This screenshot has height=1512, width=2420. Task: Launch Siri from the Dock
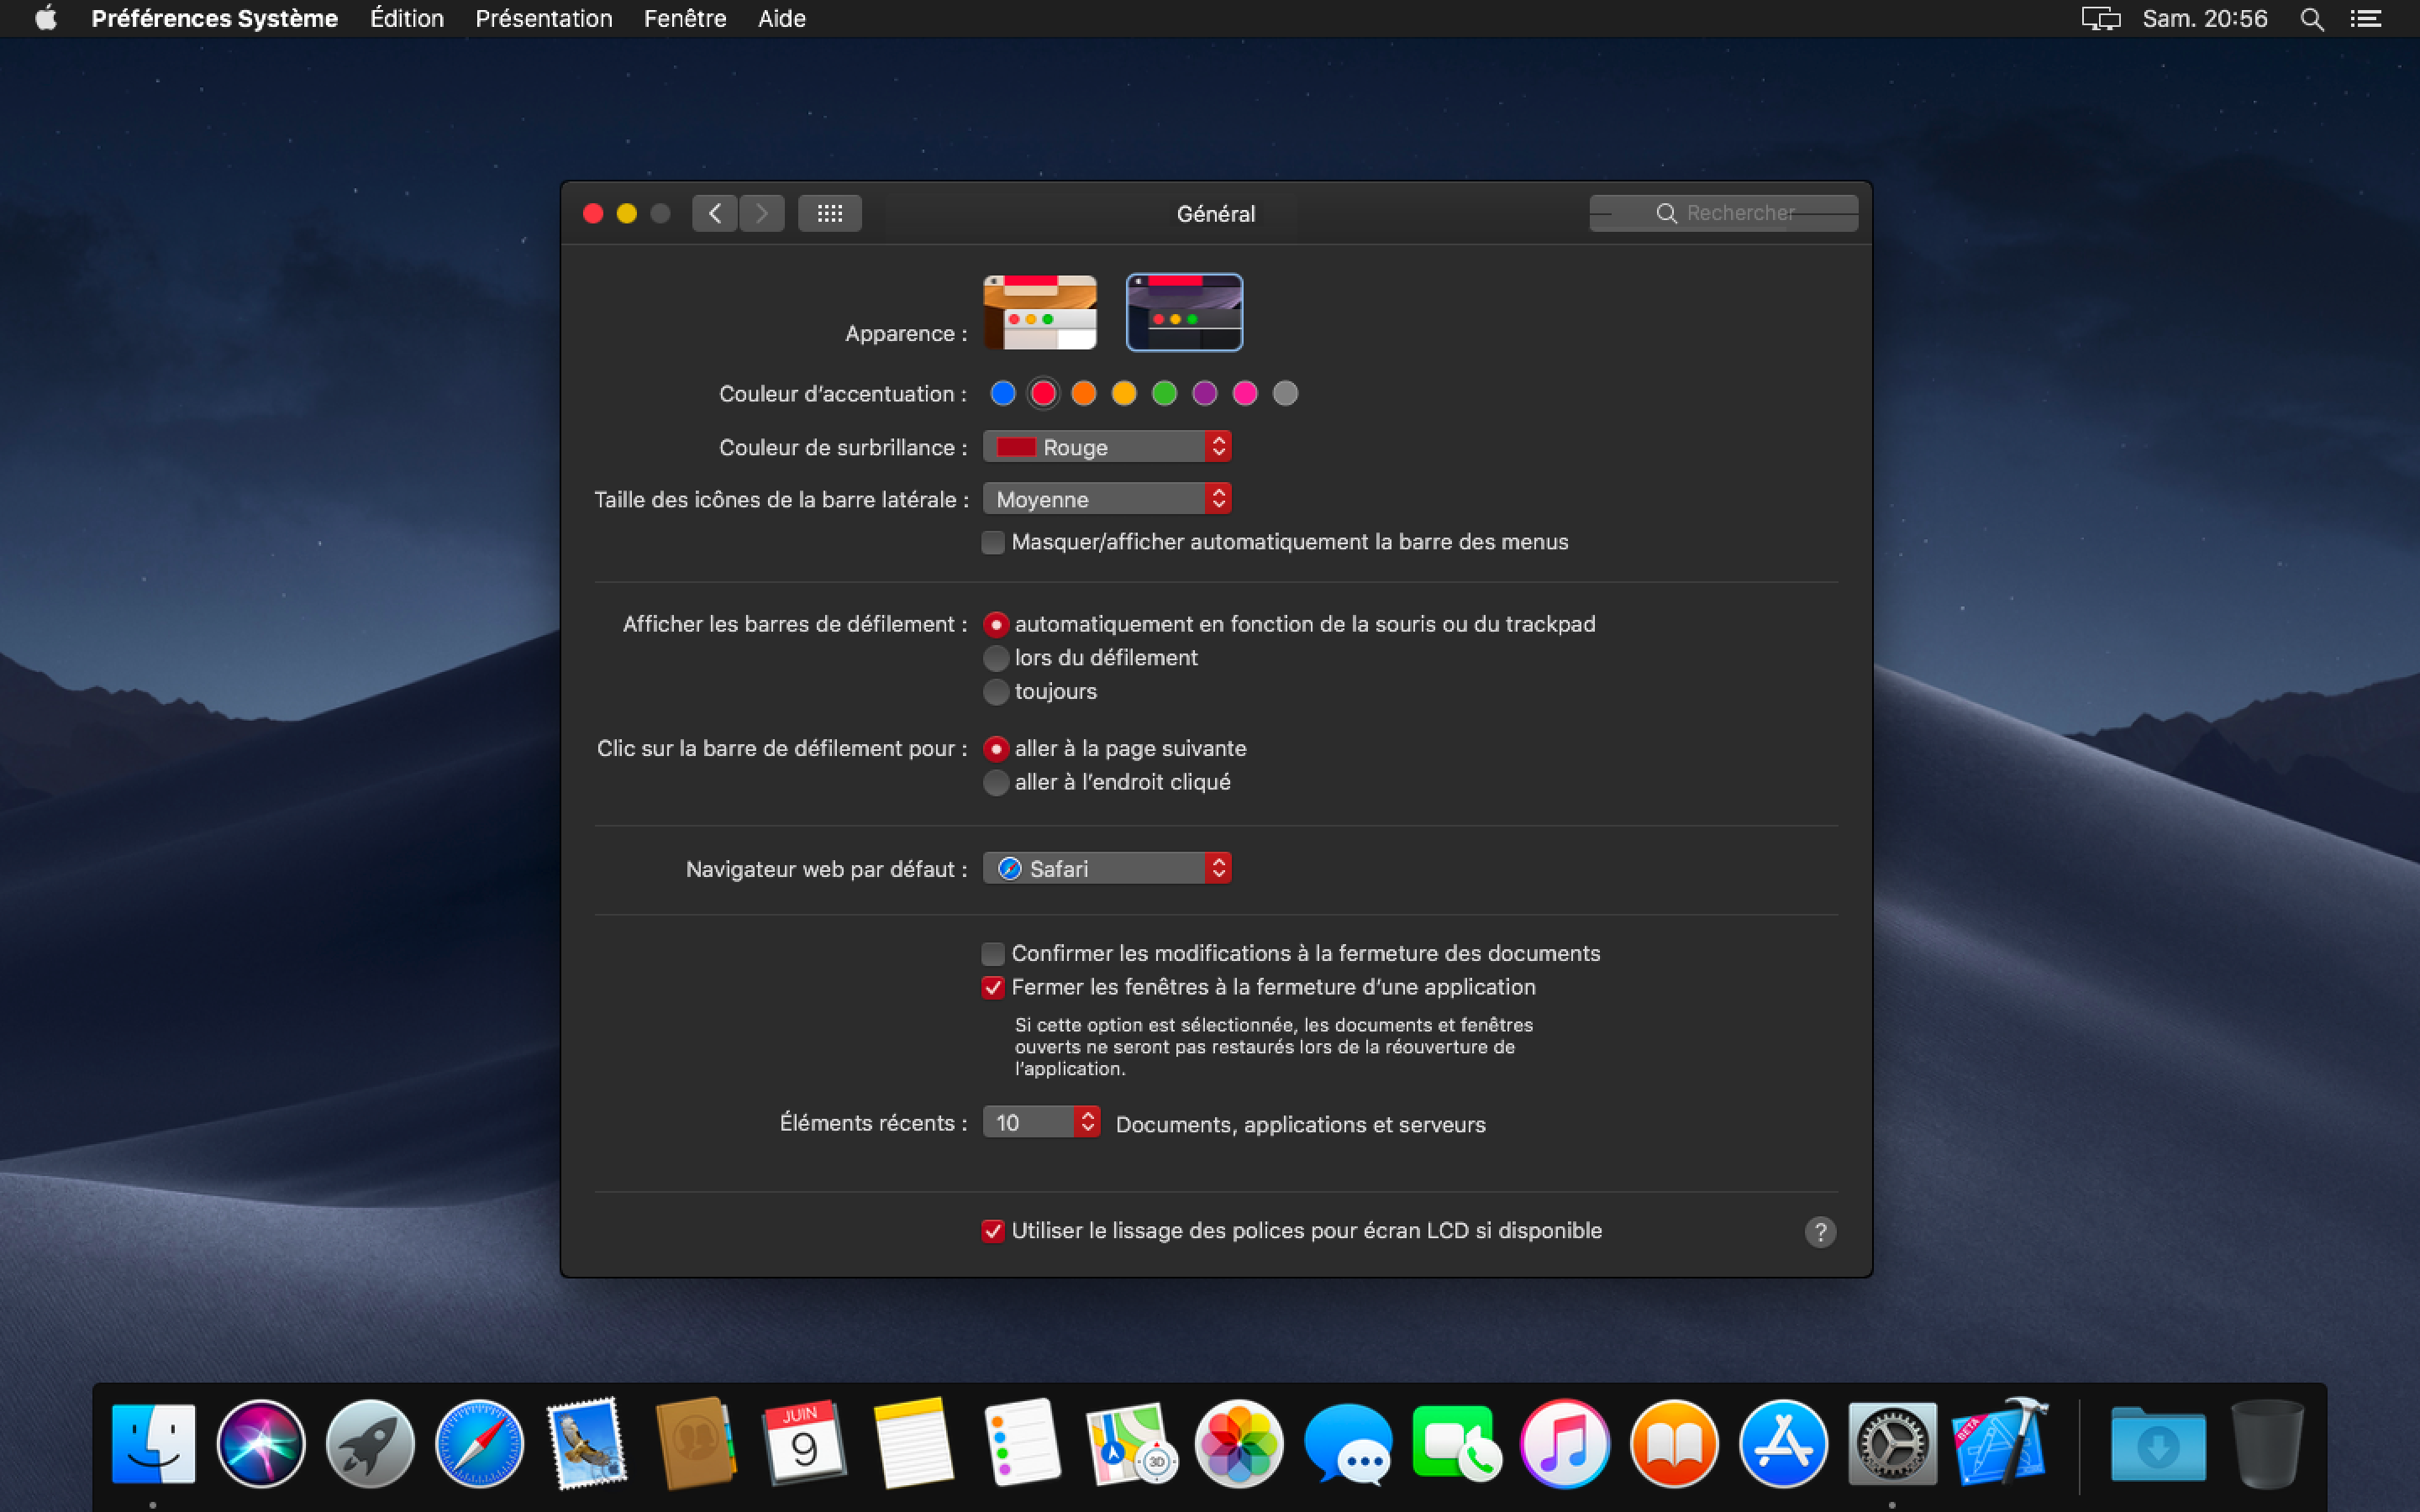(x=261, y=1443)
